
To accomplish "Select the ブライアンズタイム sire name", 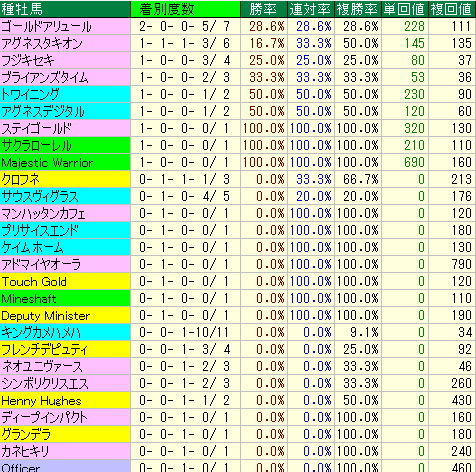I will coord(45,77).
